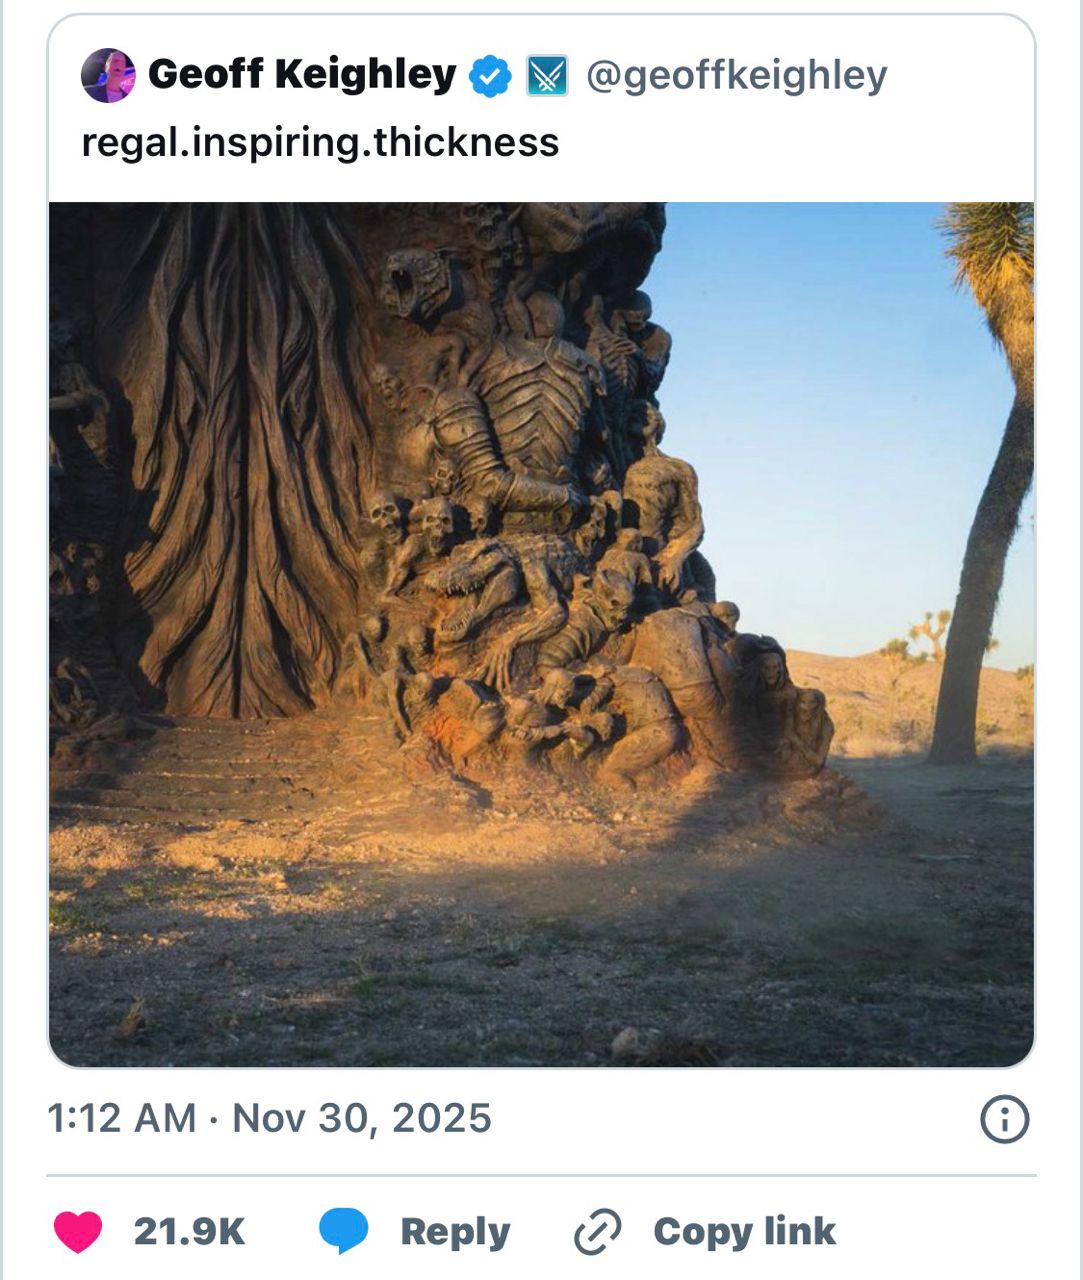Open the @geoffkeighley handle link
Screen dimensions: 1083x1280
click(736, 75)
